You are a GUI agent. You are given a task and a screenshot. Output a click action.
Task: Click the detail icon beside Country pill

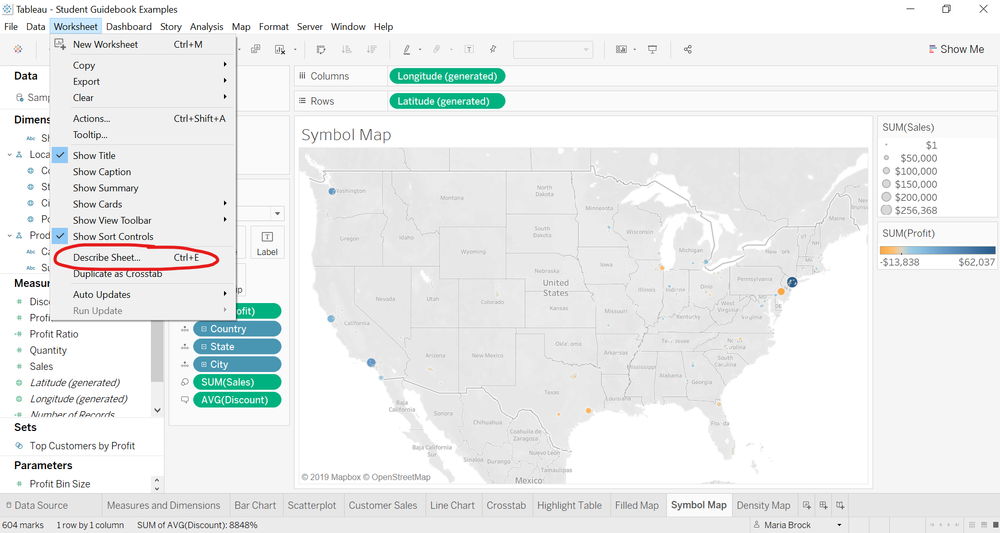(184, 328)
